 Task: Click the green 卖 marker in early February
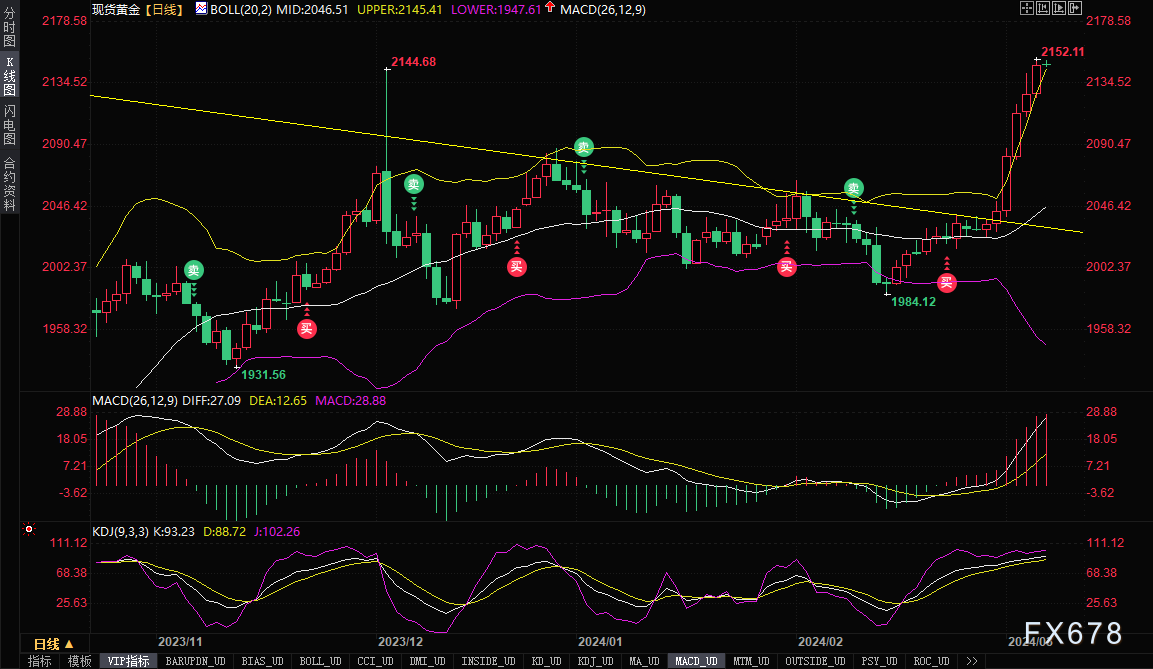[x=854, y=187]
